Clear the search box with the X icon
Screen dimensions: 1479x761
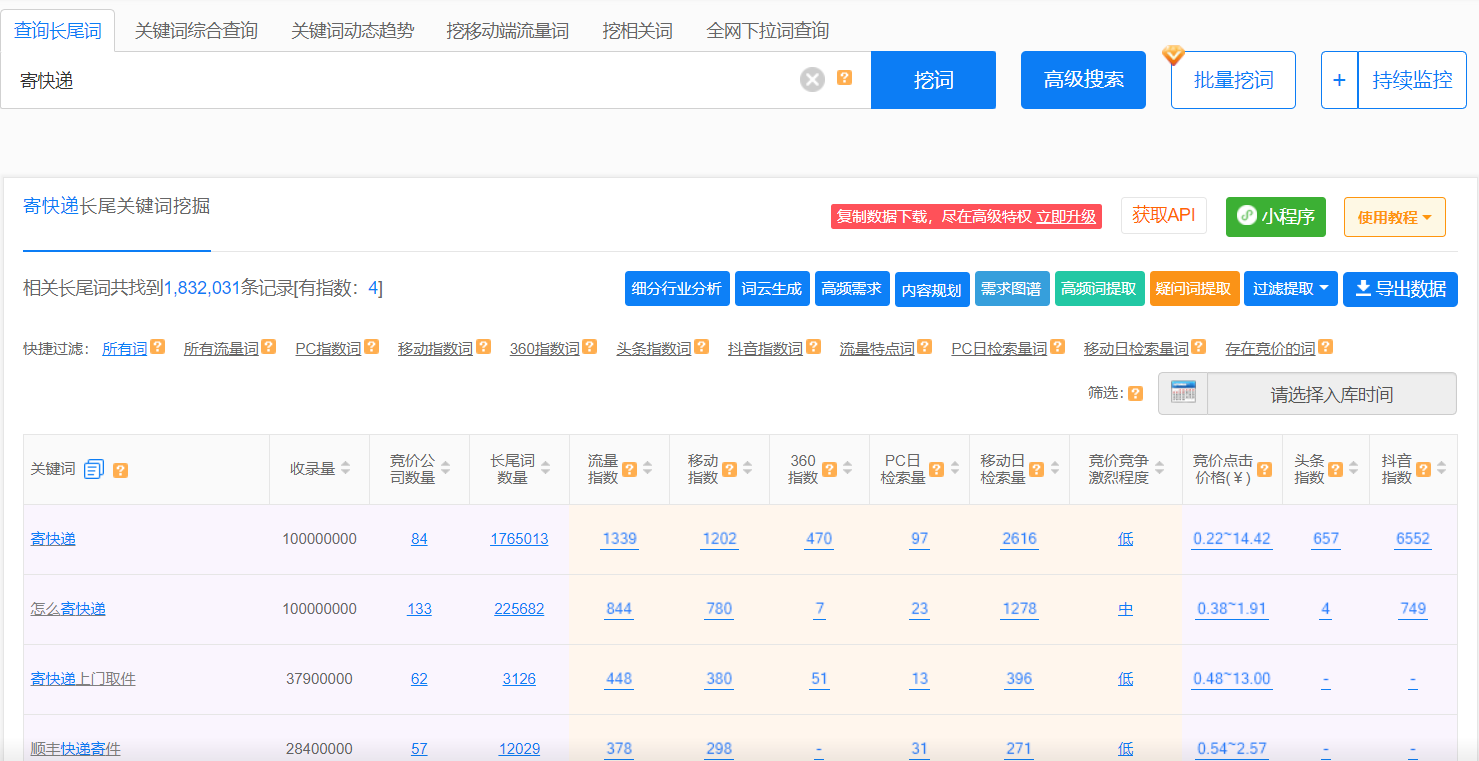[x=813, y=80]
